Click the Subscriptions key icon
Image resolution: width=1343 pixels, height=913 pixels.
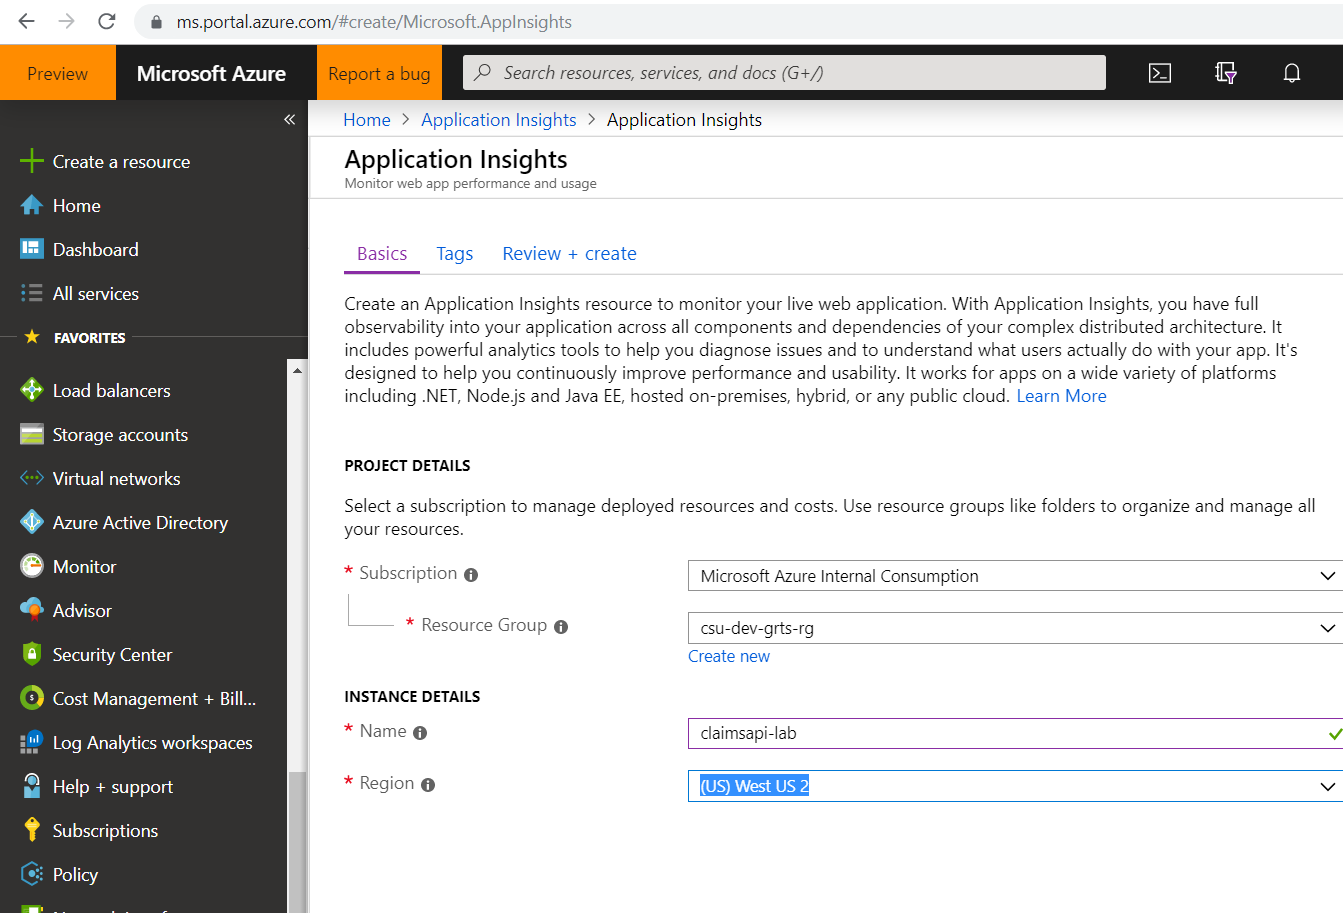pos(32,831)
